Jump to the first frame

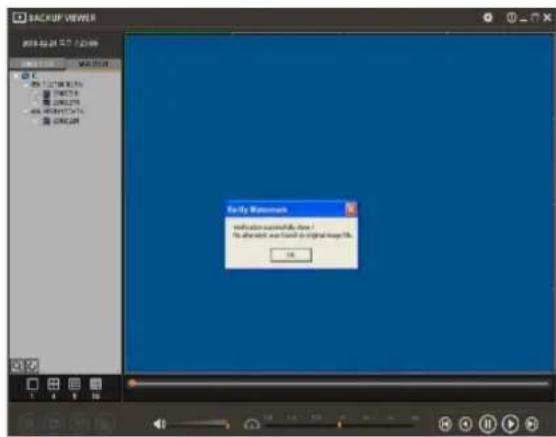445,424
